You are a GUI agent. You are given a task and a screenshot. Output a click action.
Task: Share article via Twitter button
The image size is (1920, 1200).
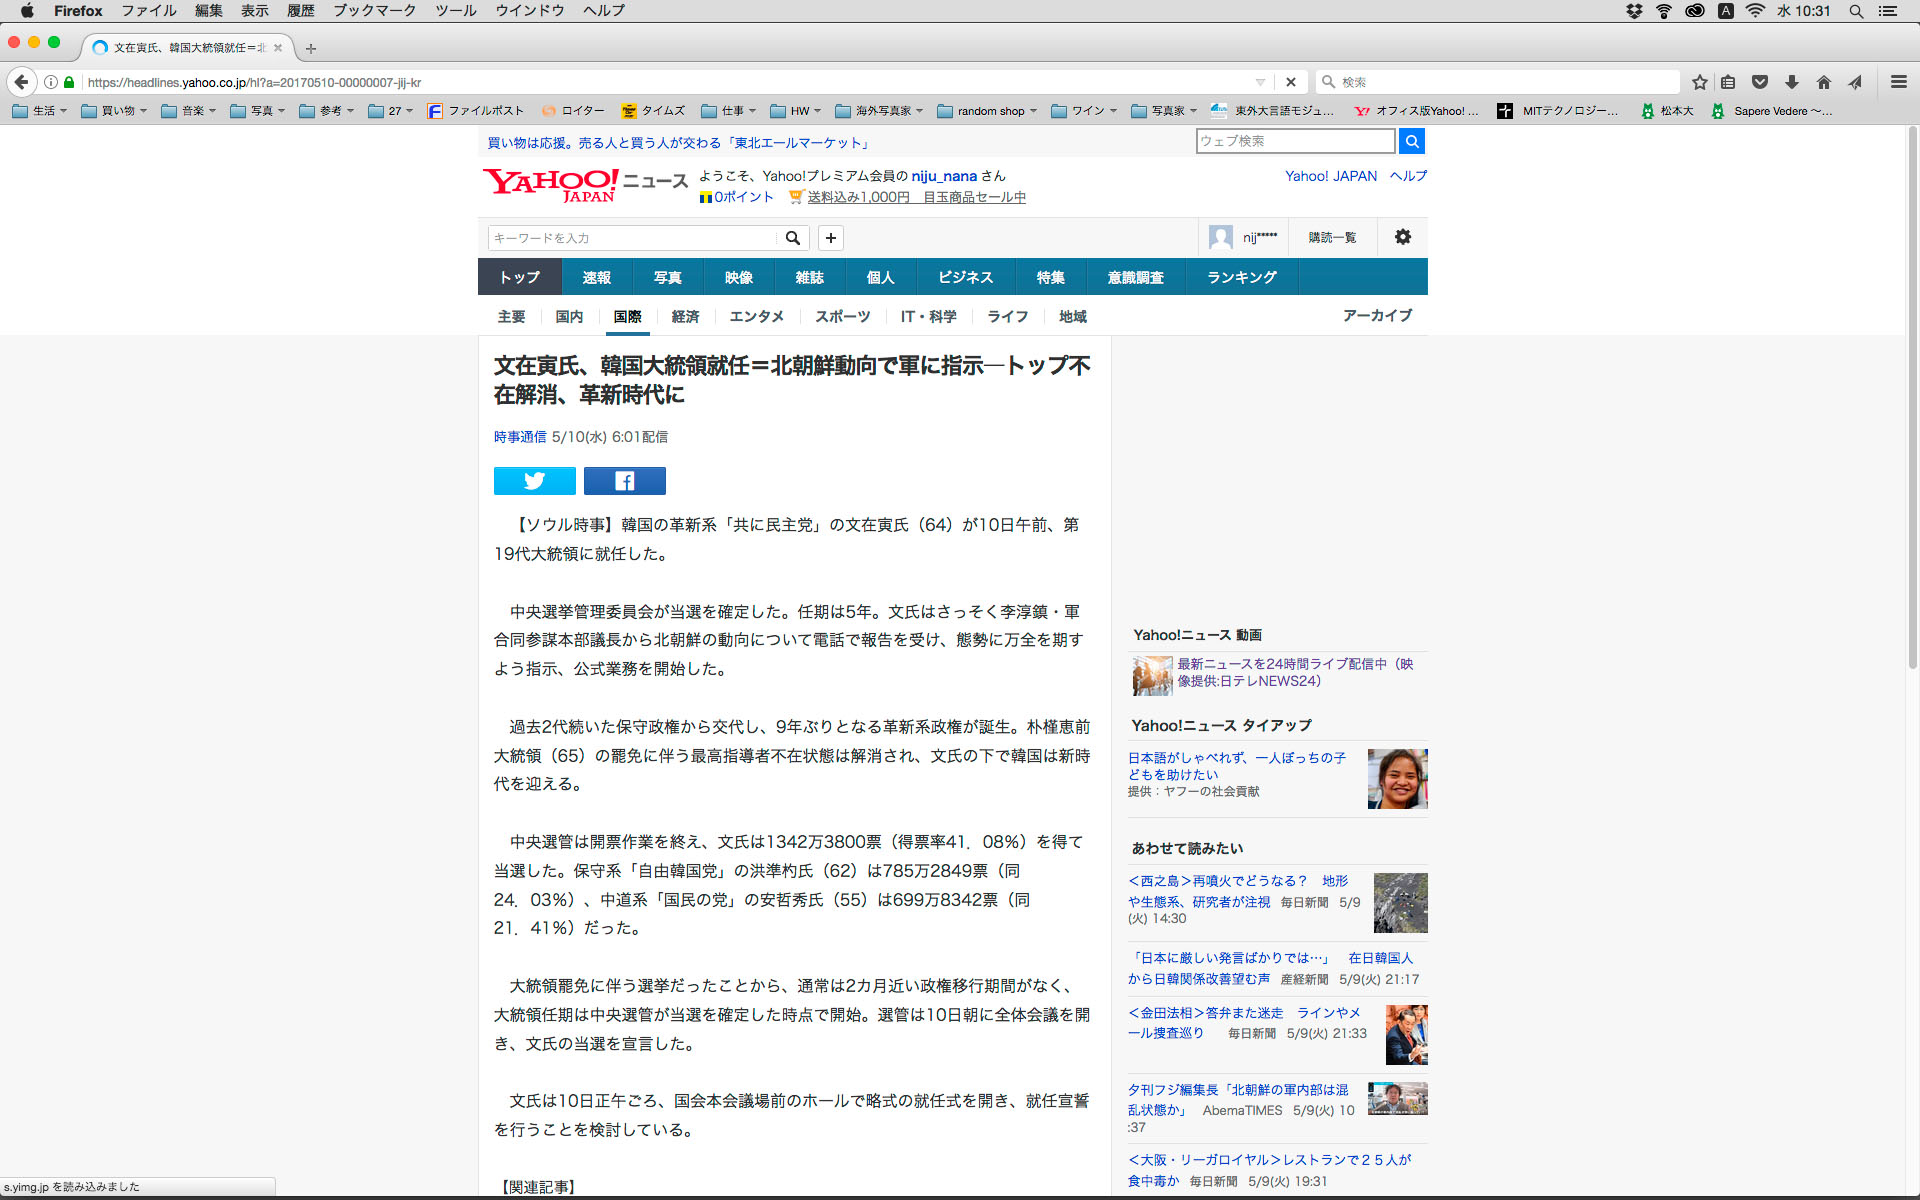[x=534, y=481]
